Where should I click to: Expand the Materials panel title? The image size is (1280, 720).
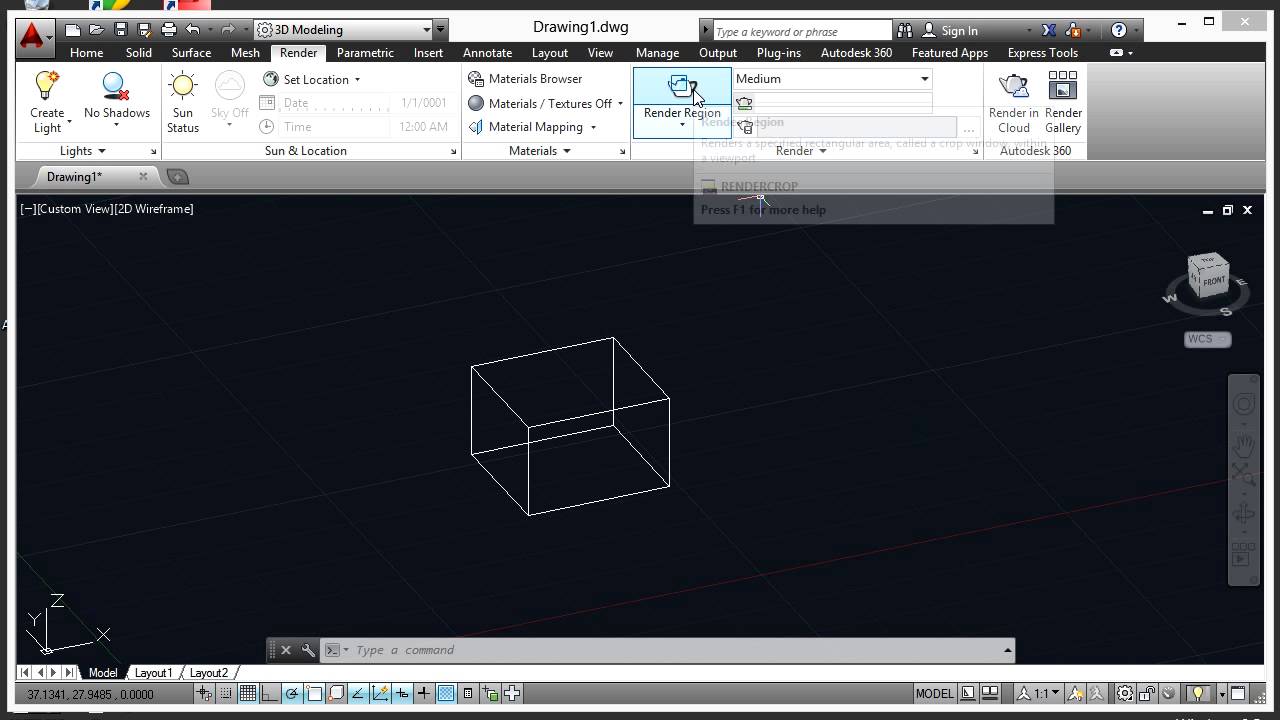tap(540, 151)
